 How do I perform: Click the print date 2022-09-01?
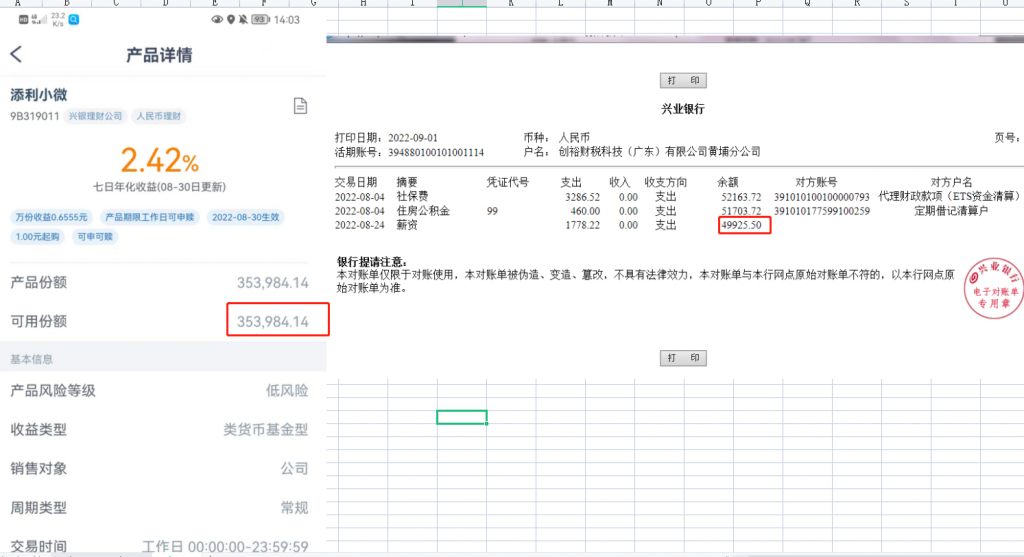413,138
